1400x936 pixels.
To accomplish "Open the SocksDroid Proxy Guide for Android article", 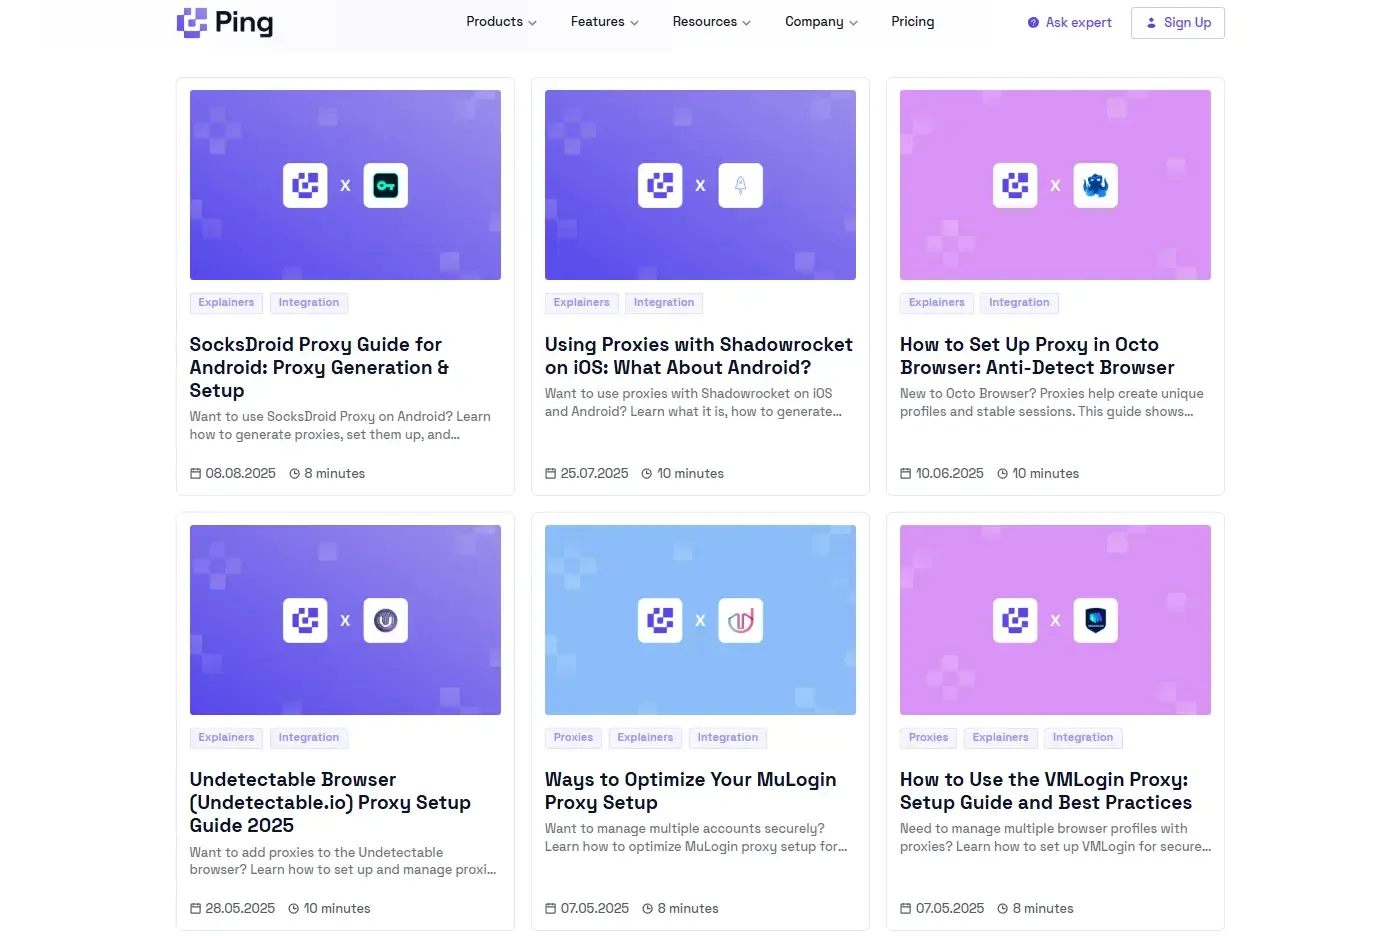I will pyautogui.click(x=319, y=367).
